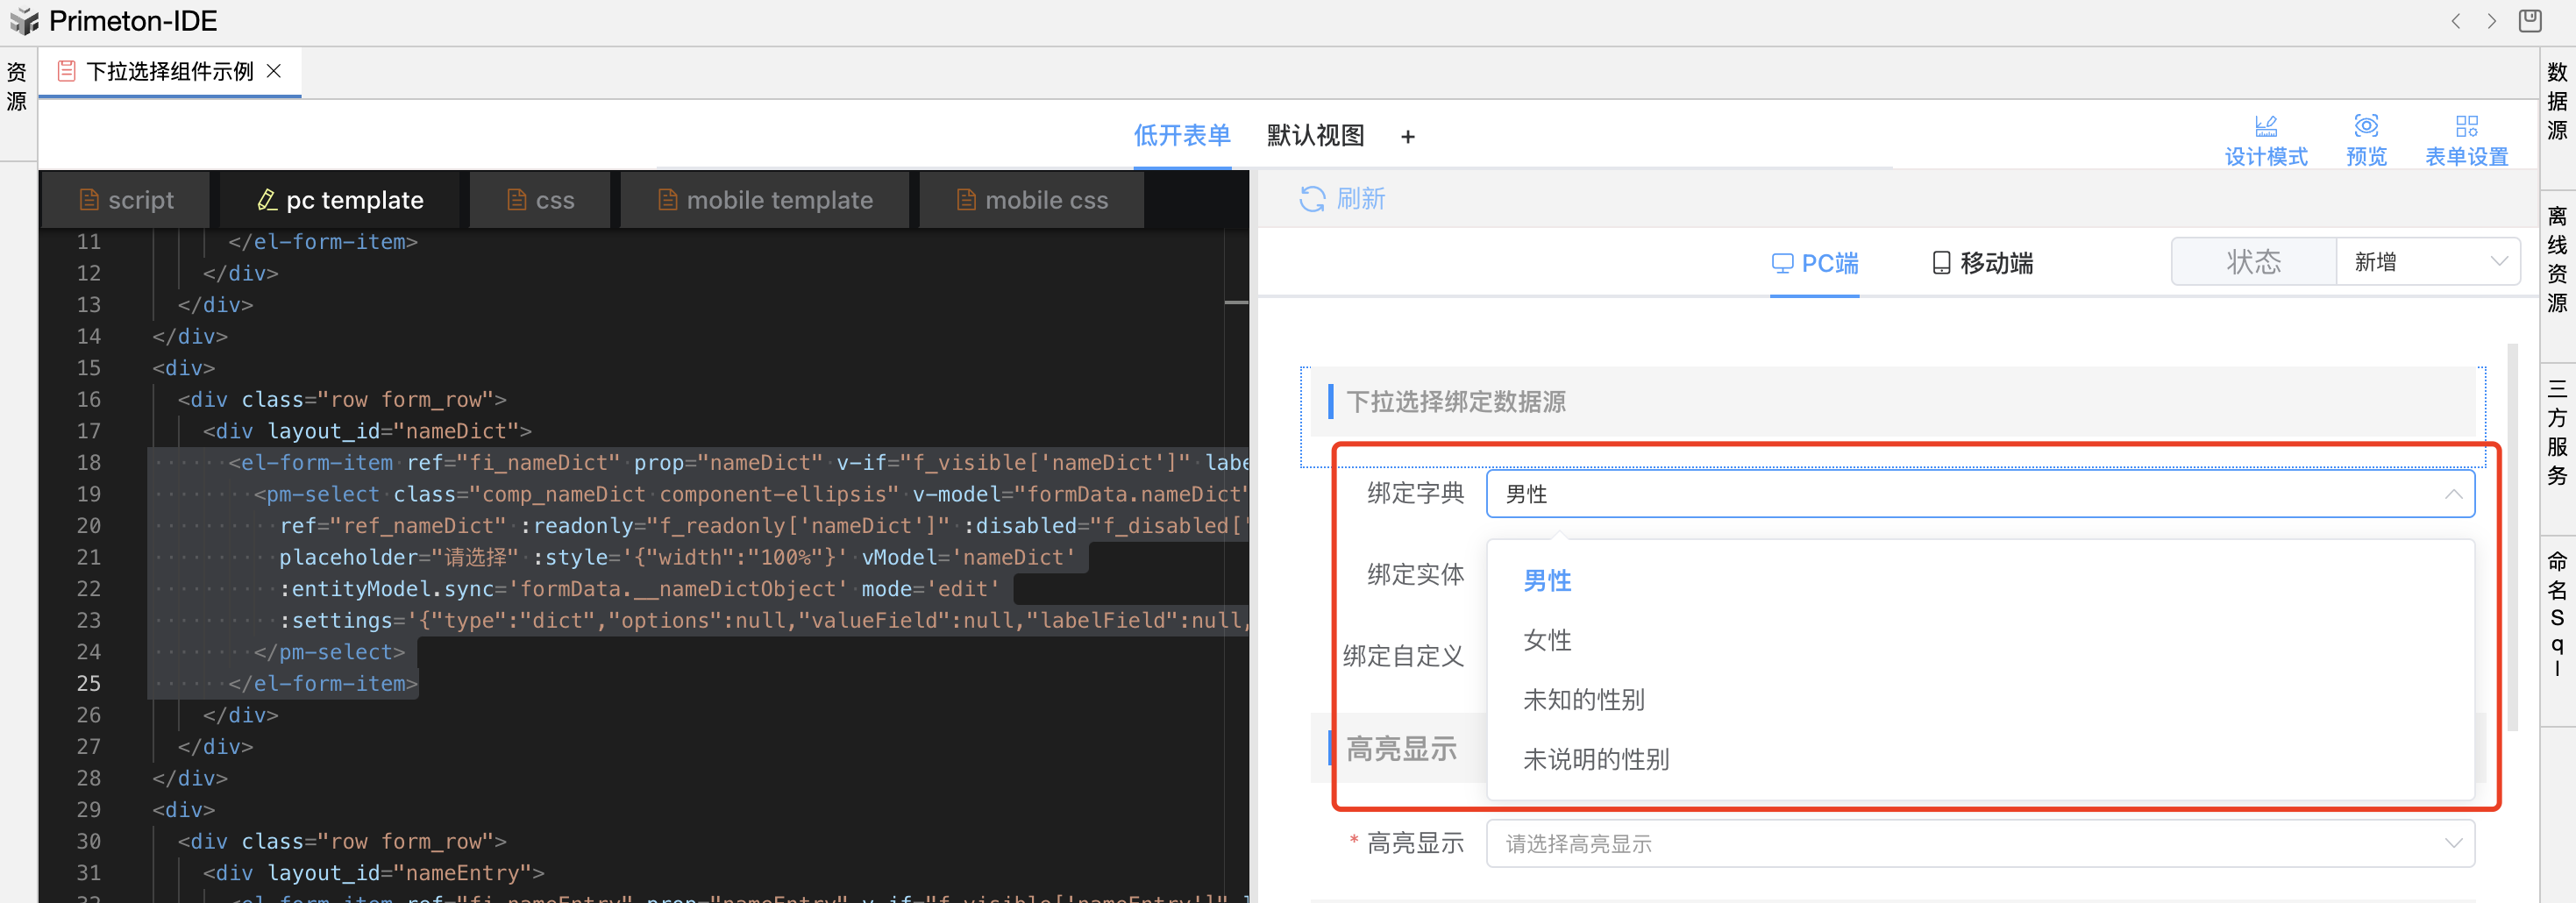Click the code editor minimap scrollbar

click(1236, 302)
